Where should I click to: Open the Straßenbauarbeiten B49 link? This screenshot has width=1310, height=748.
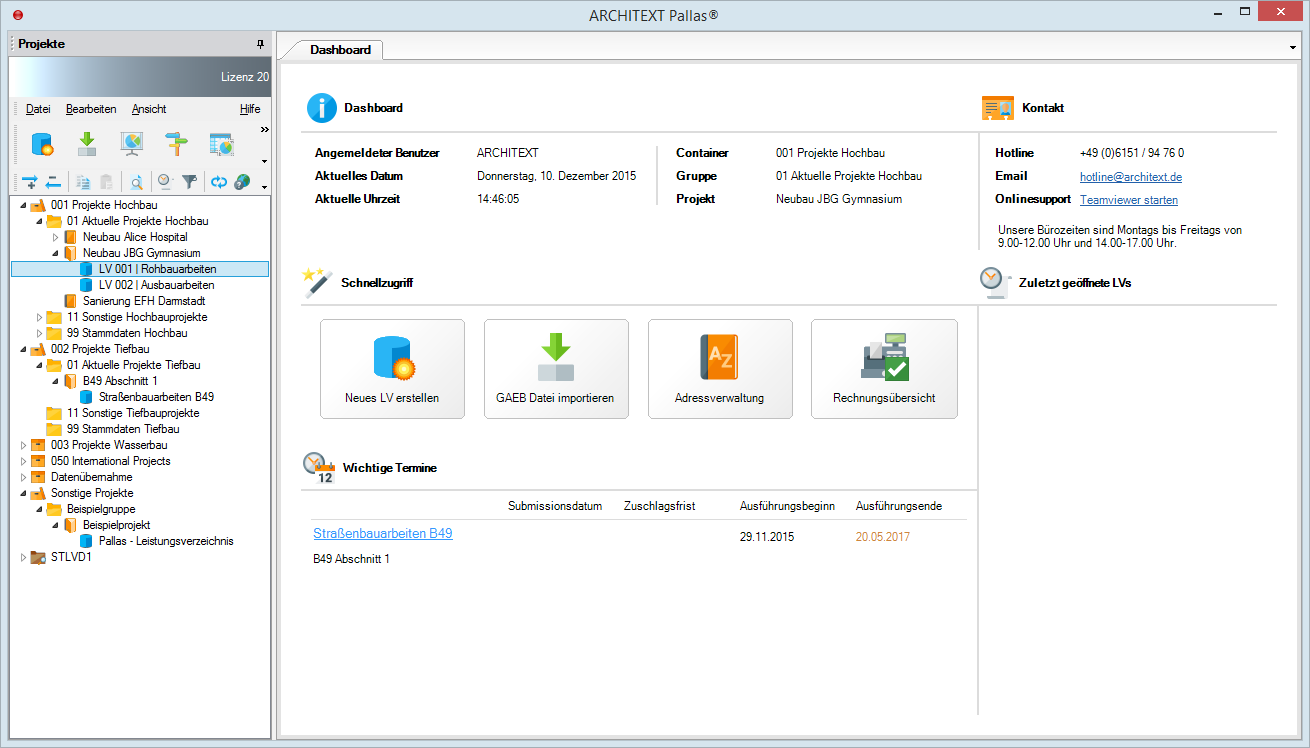pyautogui.click(x=383, y=534)
